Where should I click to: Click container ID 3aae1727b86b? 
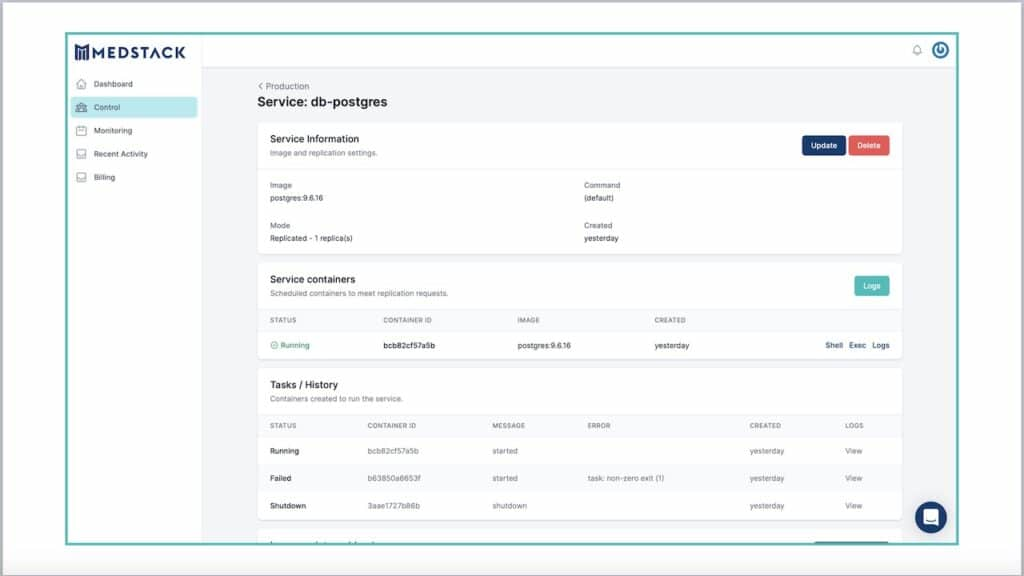[394, 506]
